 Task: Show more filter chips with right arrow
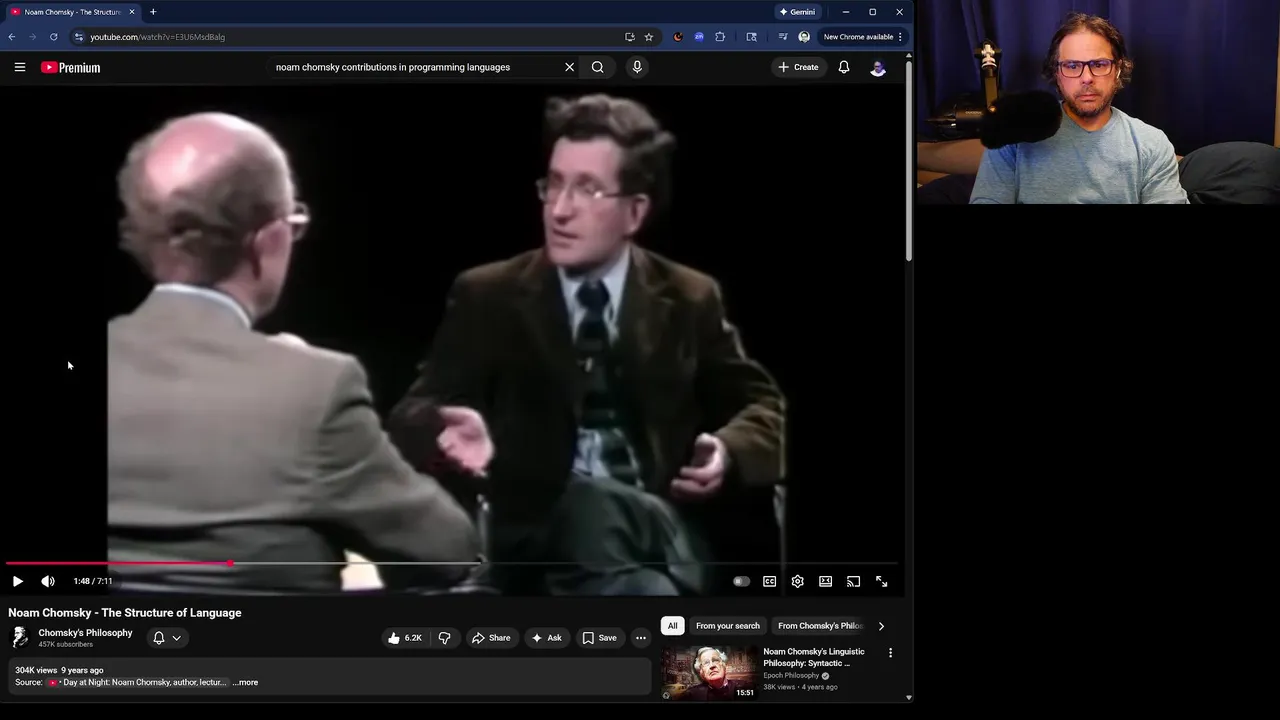click(x=881, y=626)
